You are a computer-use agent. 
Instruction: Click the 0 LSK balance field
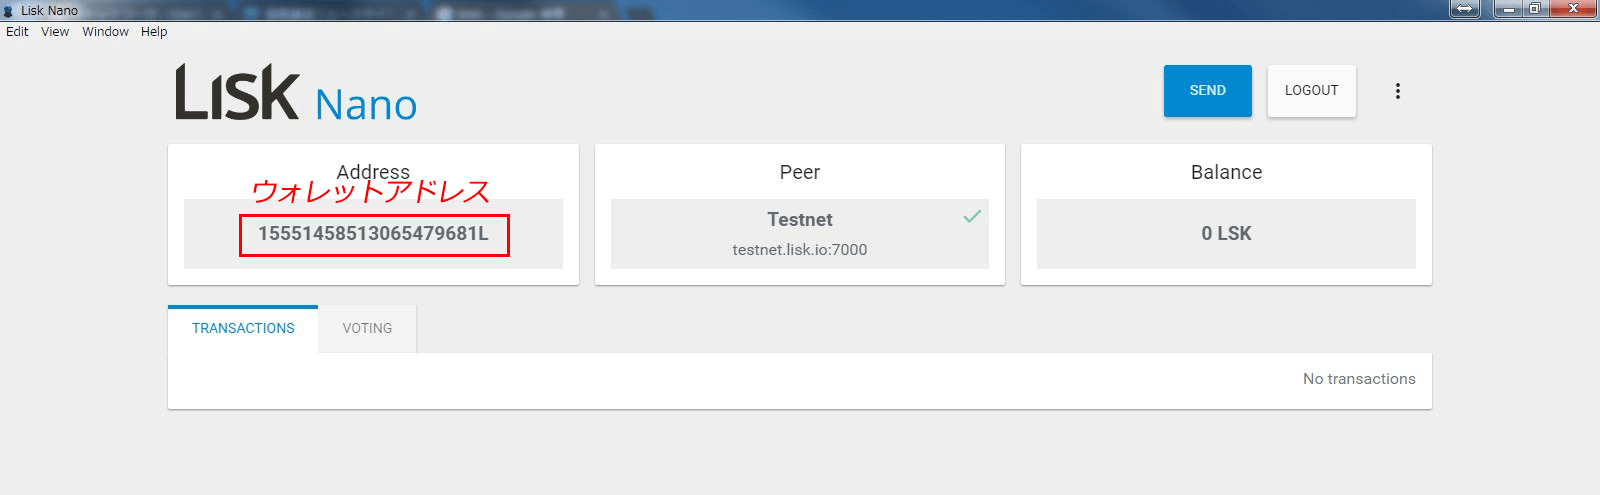(1226, 234)
